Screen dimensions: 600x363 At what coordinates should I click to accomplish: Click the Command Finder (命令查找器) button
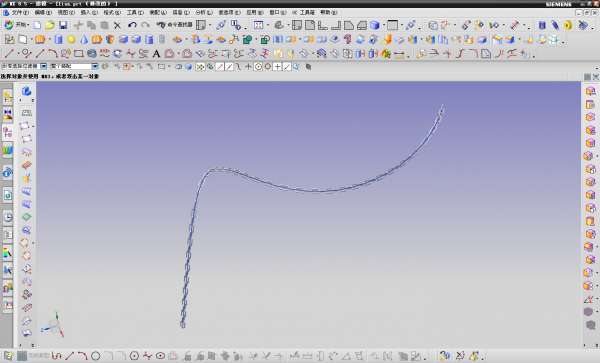click(x=174, y=25)
